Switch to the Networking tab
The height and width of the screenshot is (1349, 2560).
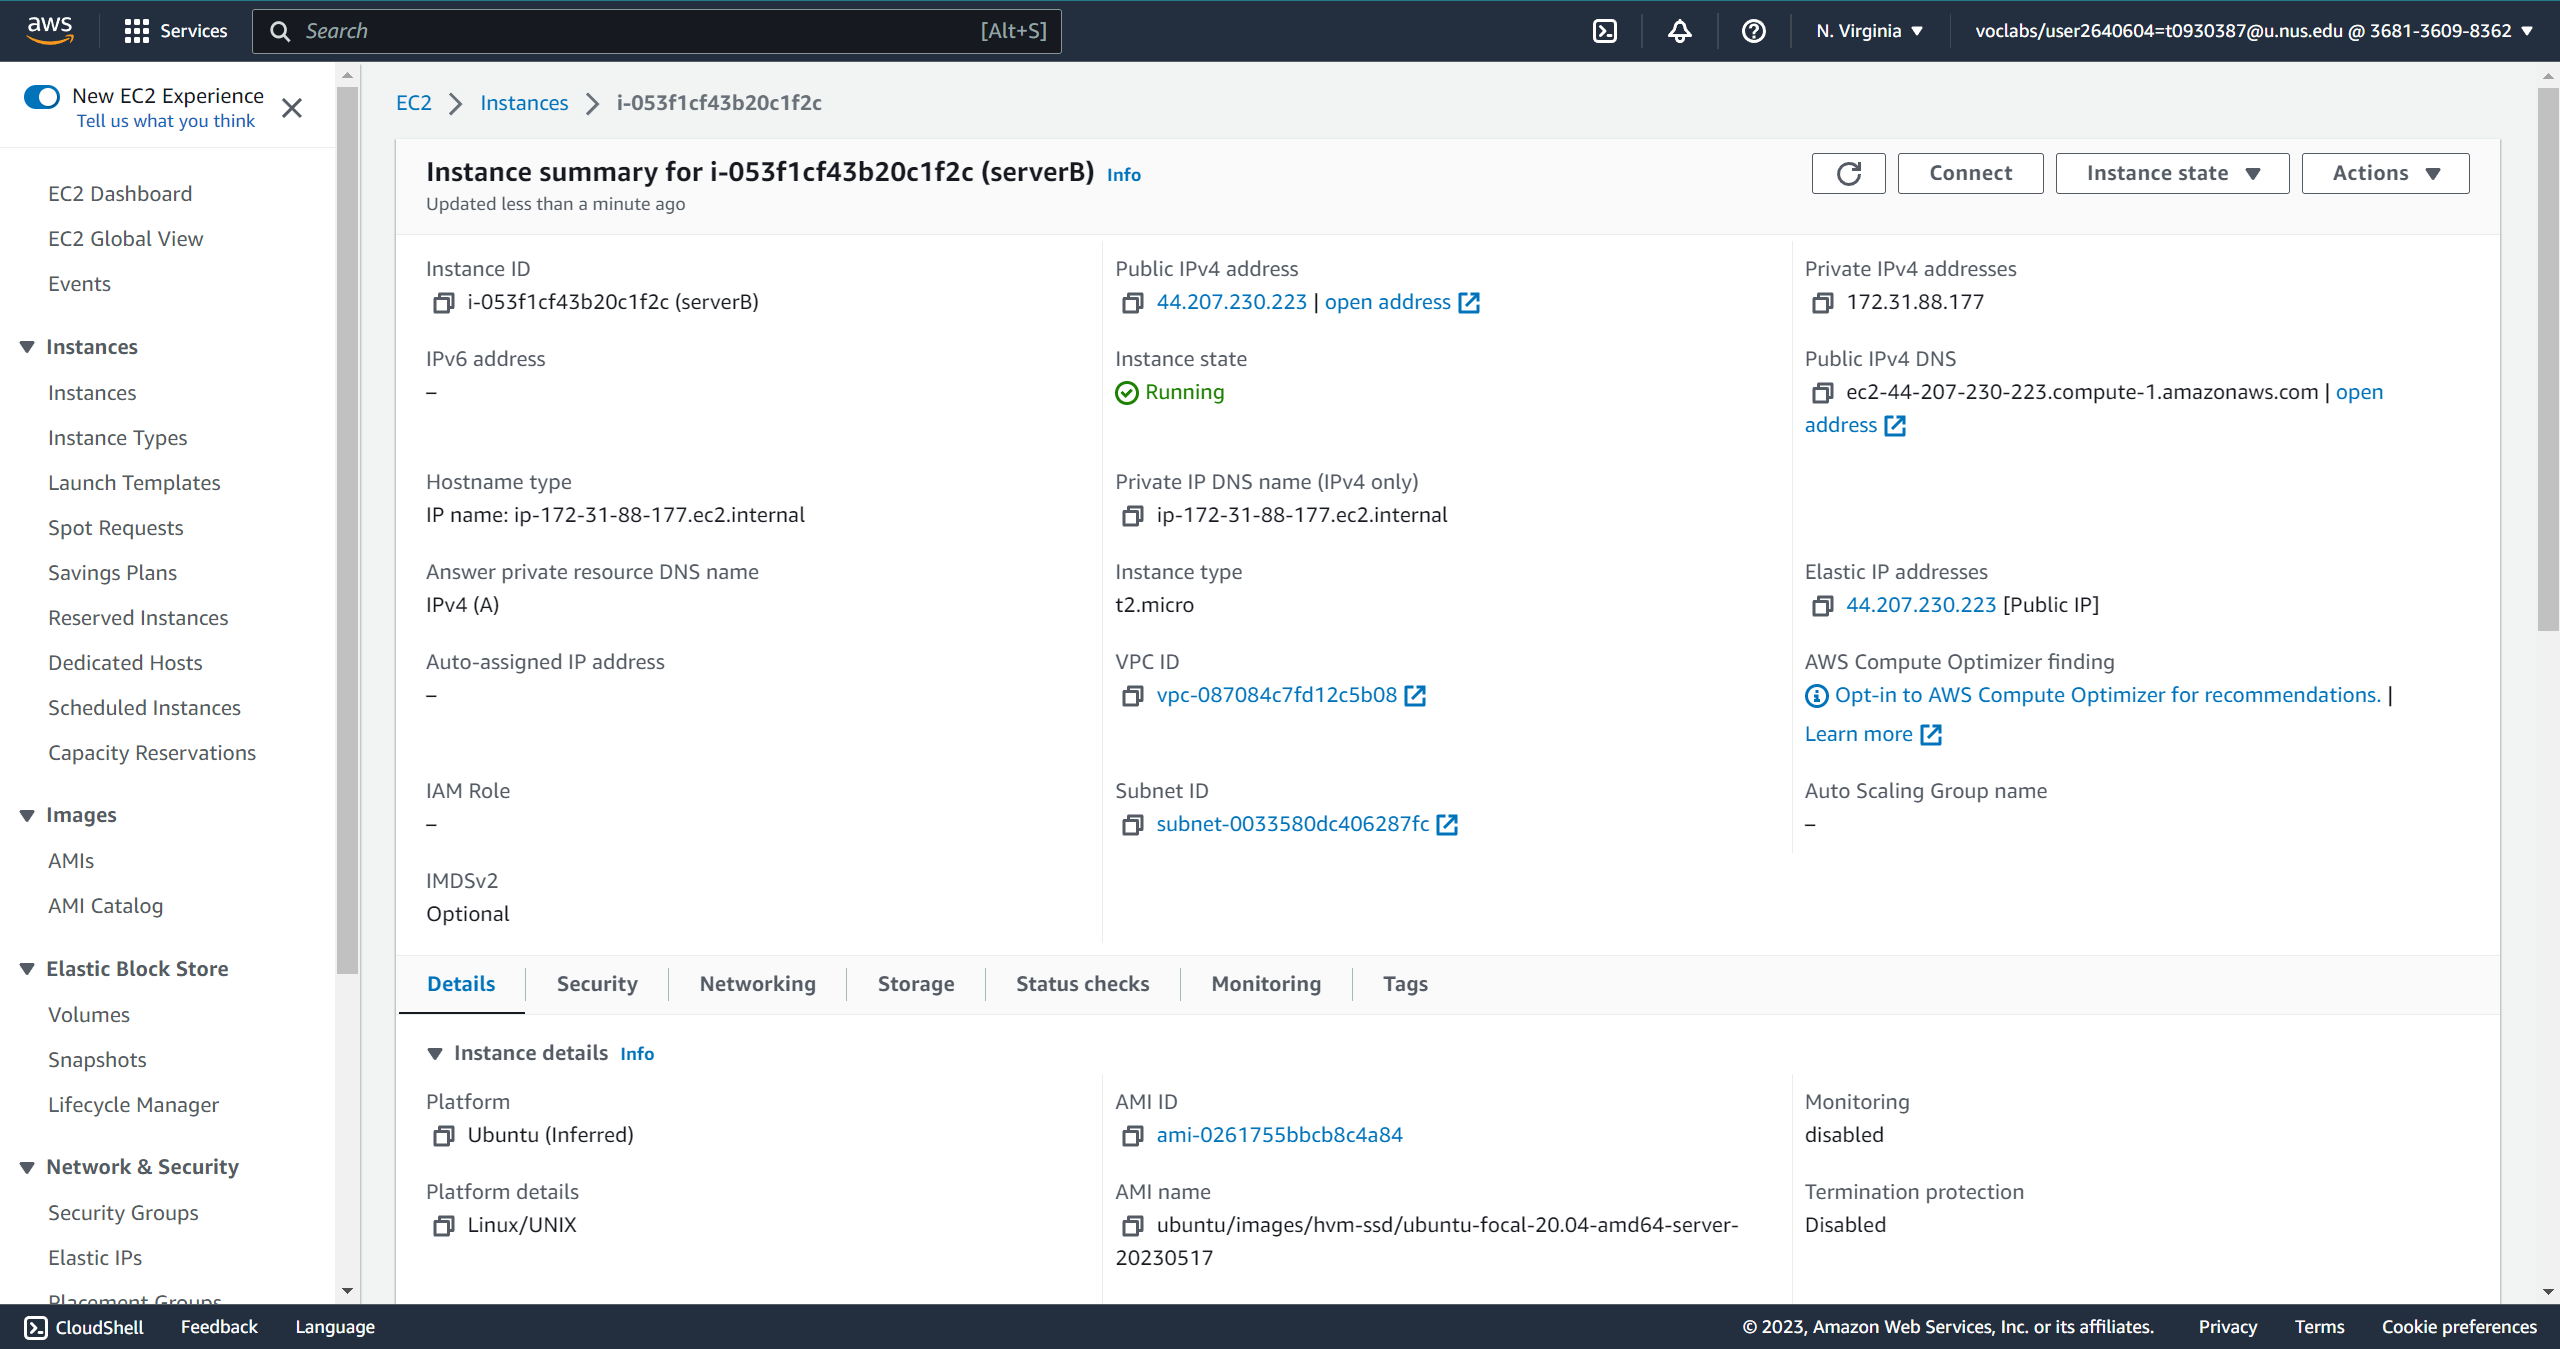coord(757,983)
